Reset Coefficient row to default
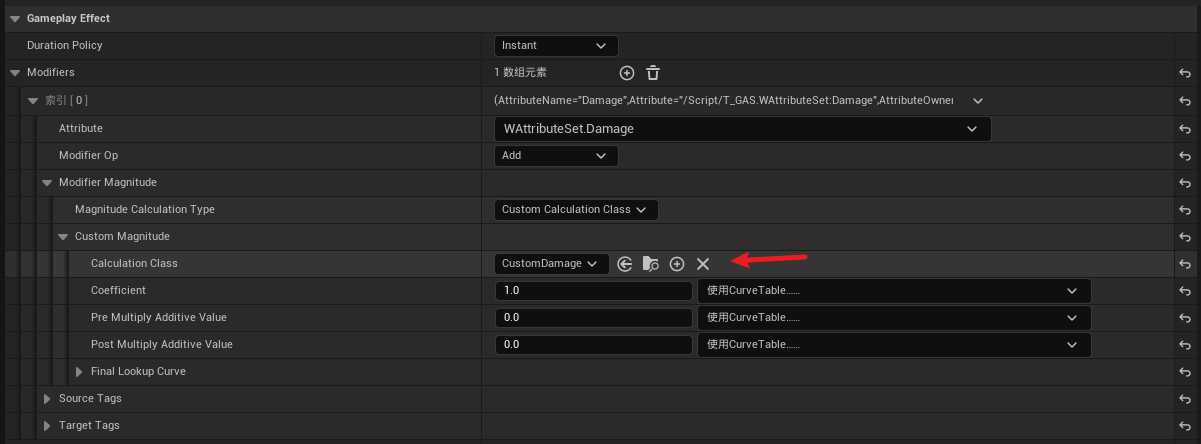This screenshot has width=1201, height=444. click(1185, 291)
